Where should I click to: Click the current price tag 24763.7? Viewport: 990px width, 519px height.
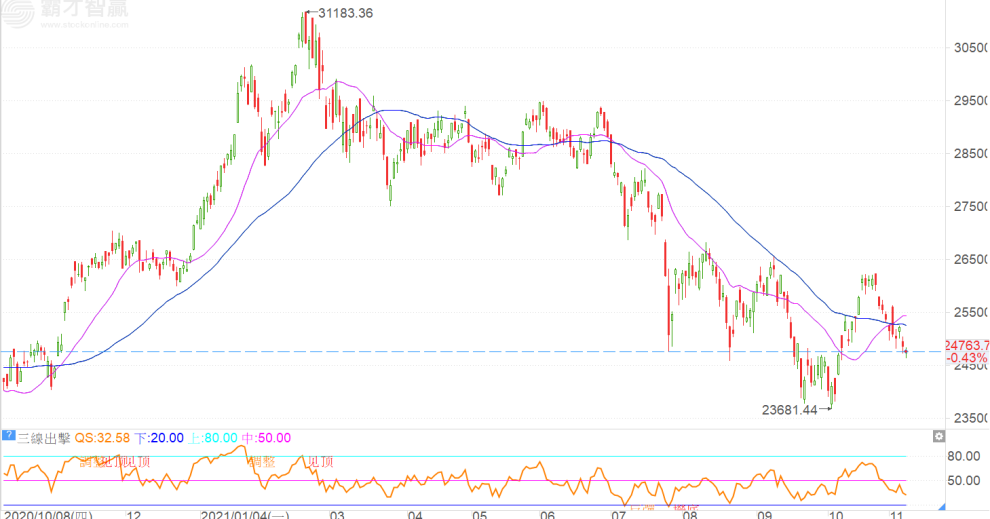click(966, 345)
